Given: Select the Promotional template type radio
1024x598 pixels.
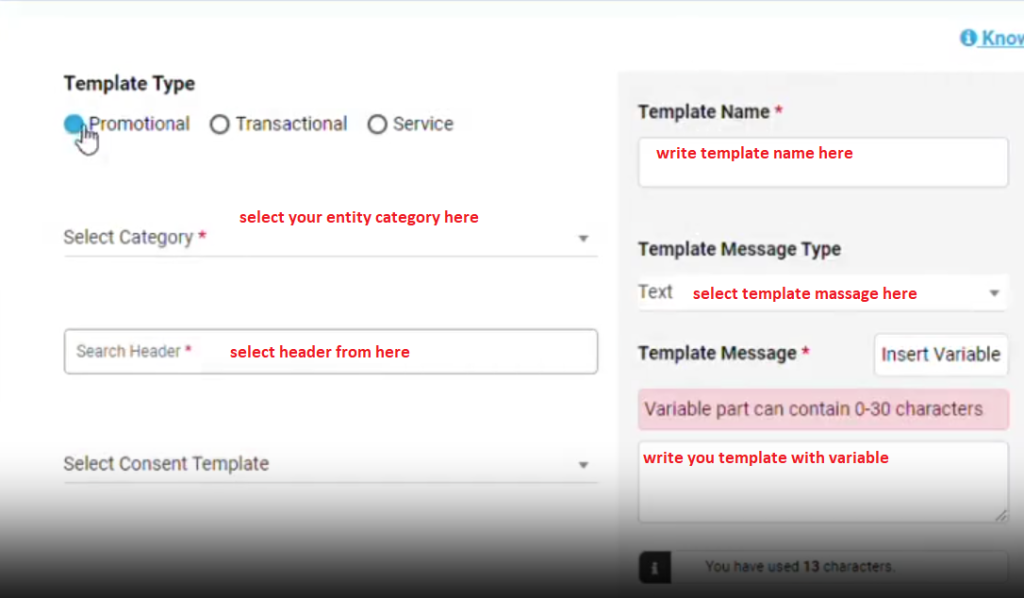Looking at the screenshot, I should [x=74, y=123].
